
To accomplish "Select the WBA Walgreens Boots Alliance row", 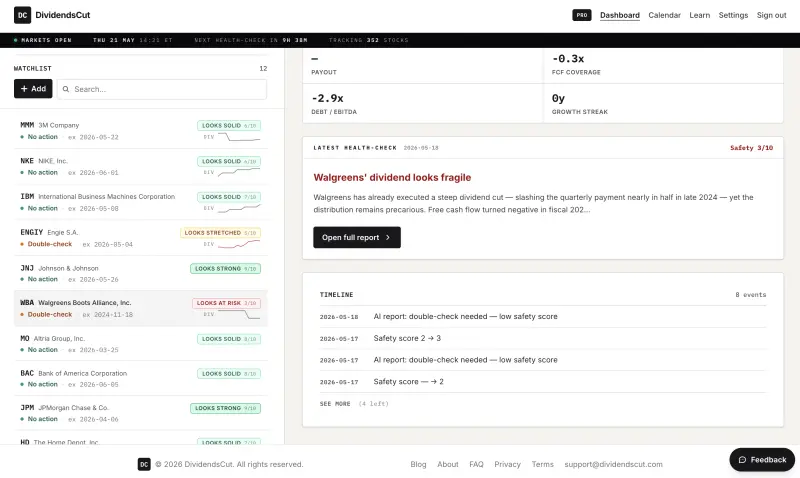I will 141,309.
